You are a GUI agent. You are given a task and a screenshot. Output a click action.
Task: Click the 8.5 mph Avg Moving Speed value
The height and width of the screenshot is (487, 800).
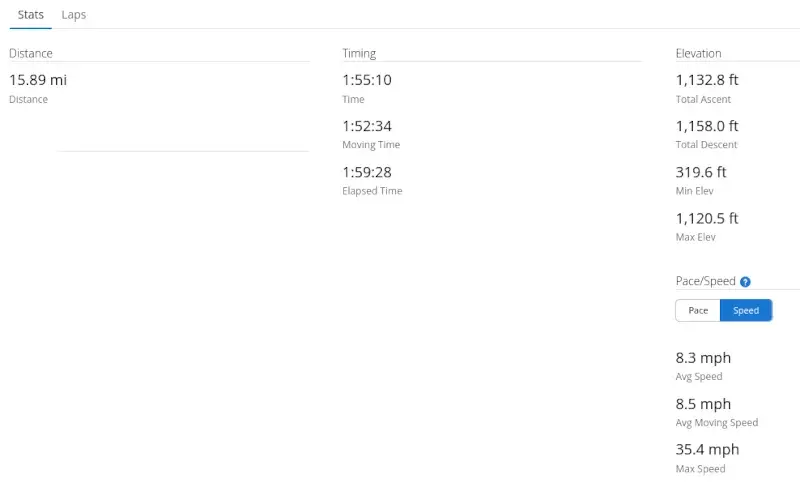(x=703, y=404)
